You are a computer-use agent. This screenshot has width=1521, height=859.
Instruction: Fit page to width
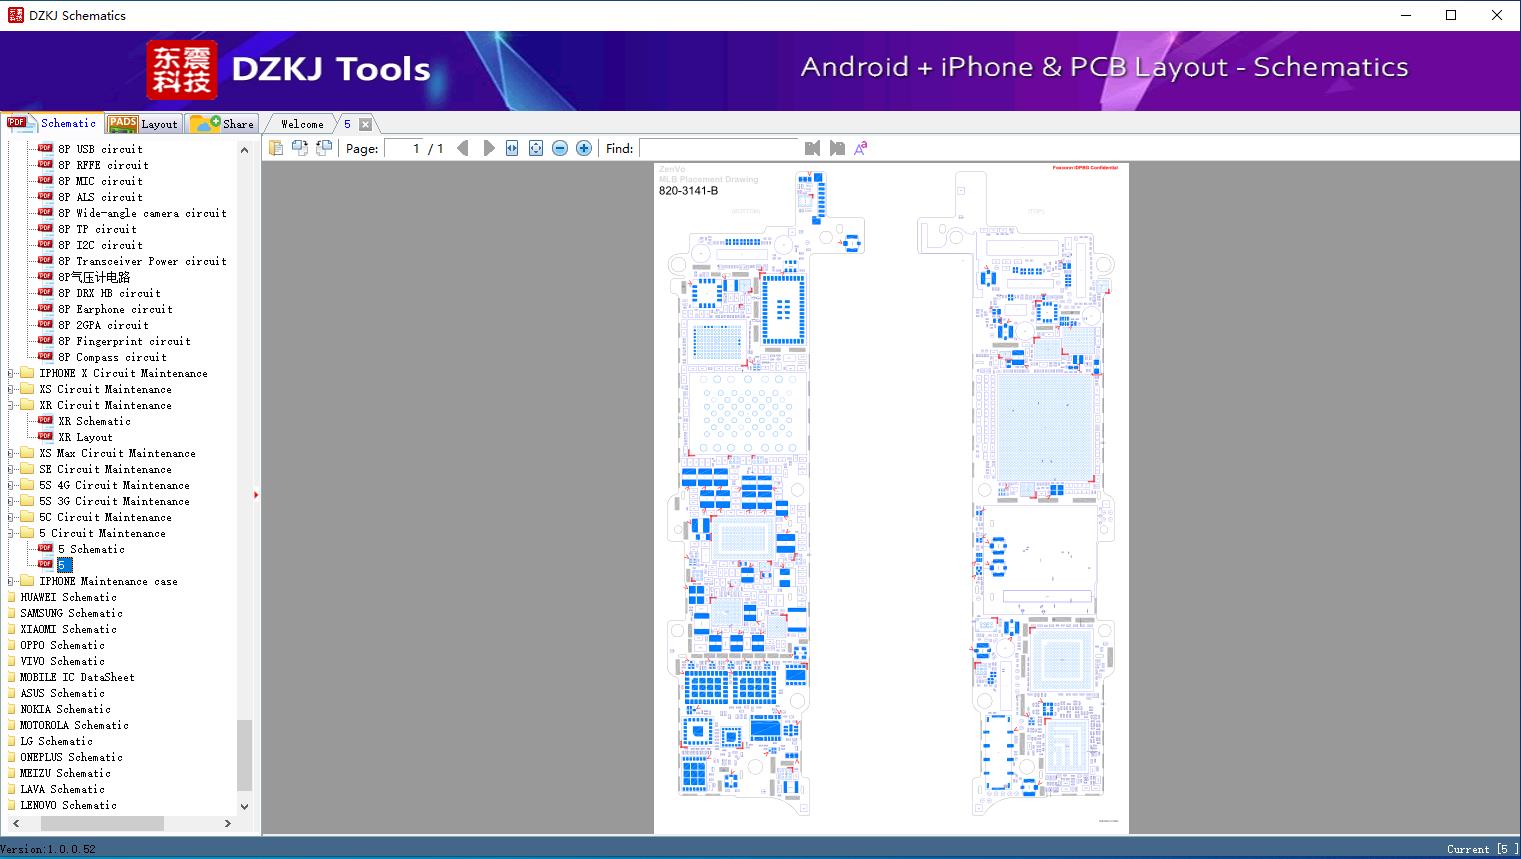click(x=512, y=148)
